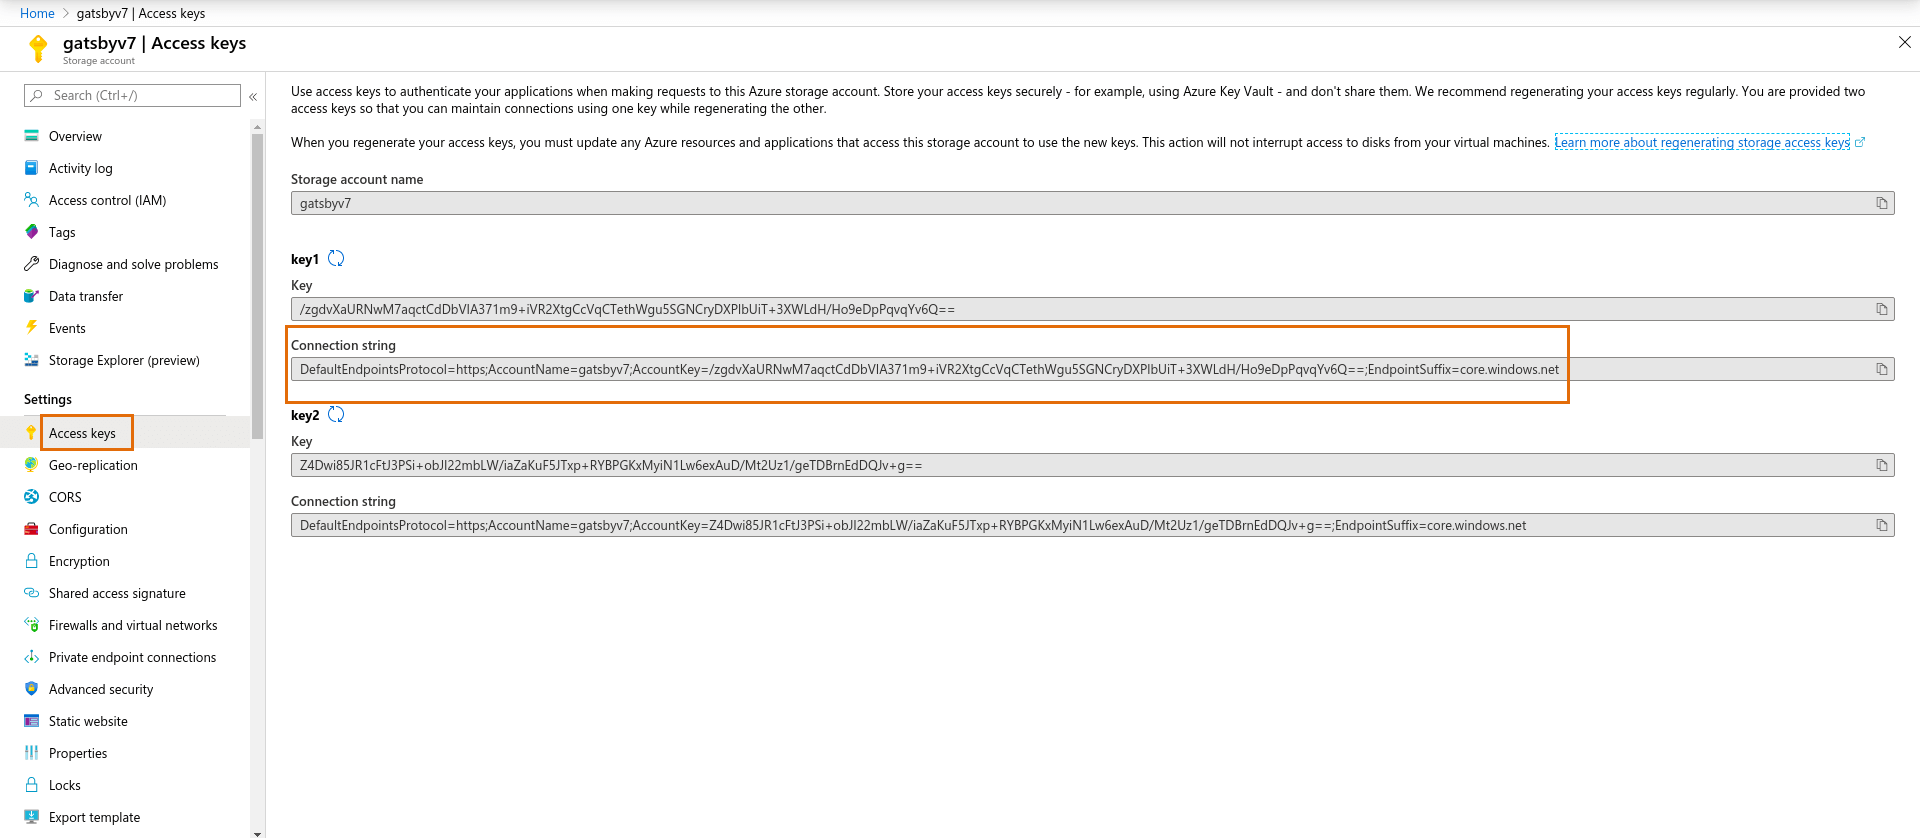Regenerate key1 using the refresh icon
Viewport: 1920px width, 838px height.
(x=336, y=258)
